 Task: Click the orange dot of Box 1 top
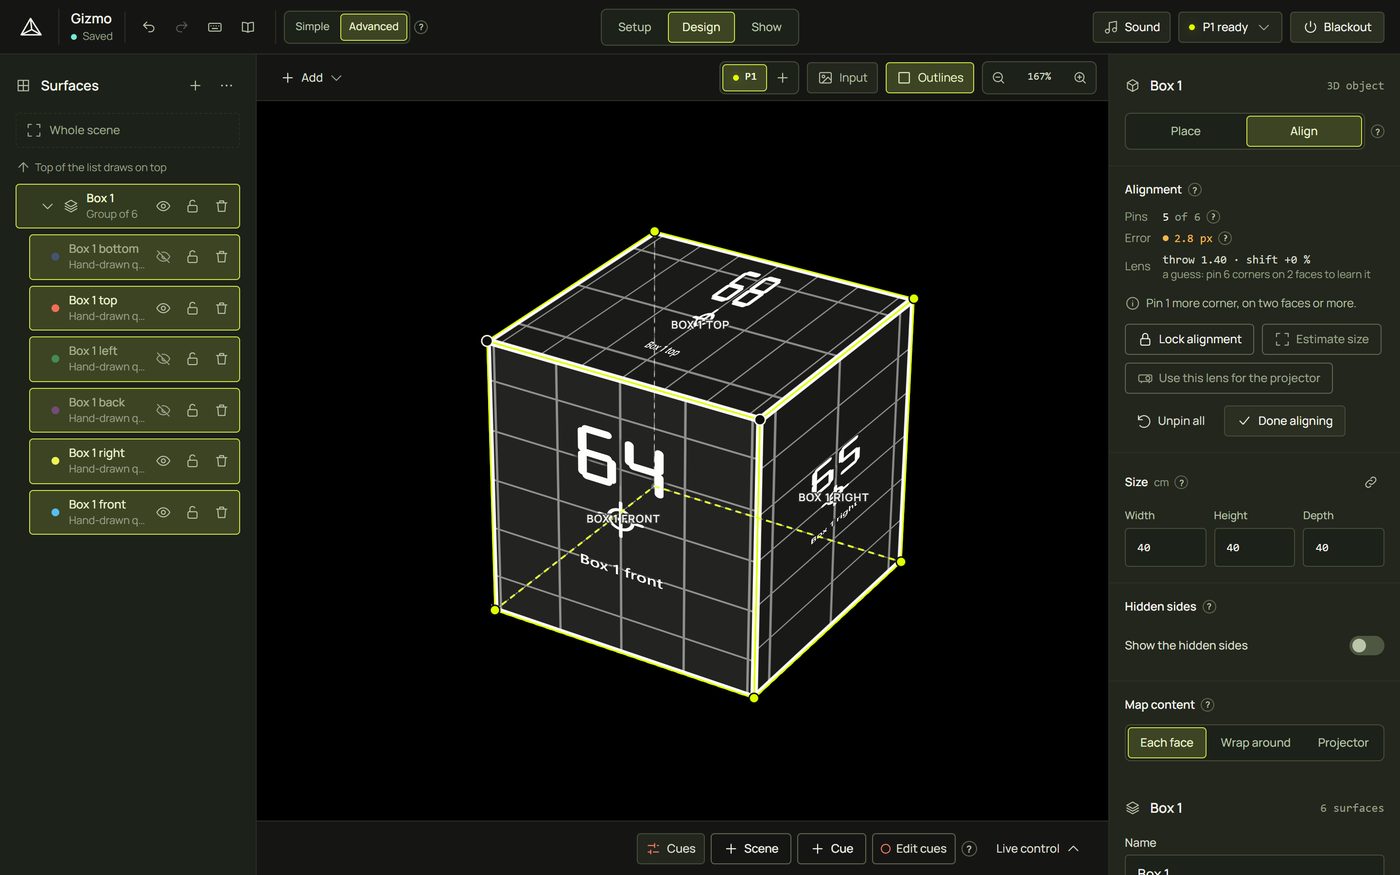click(55, 308)
